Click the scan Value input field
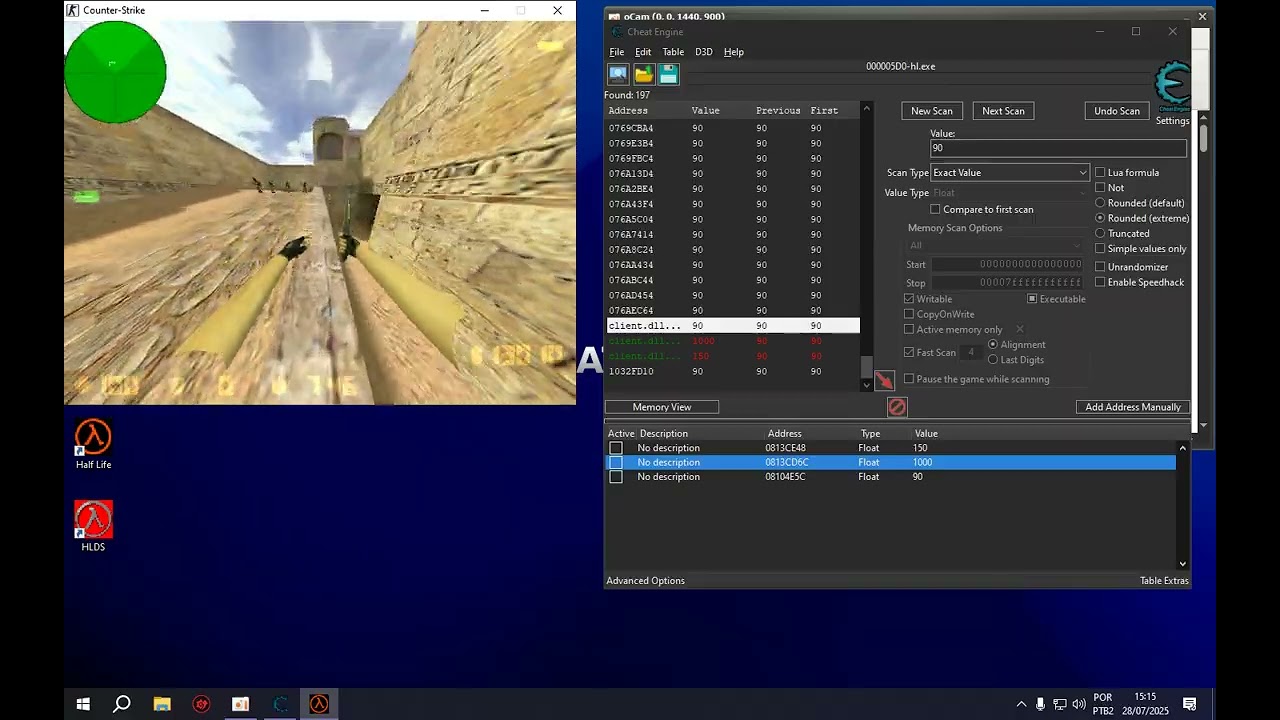 (1058, 148)
